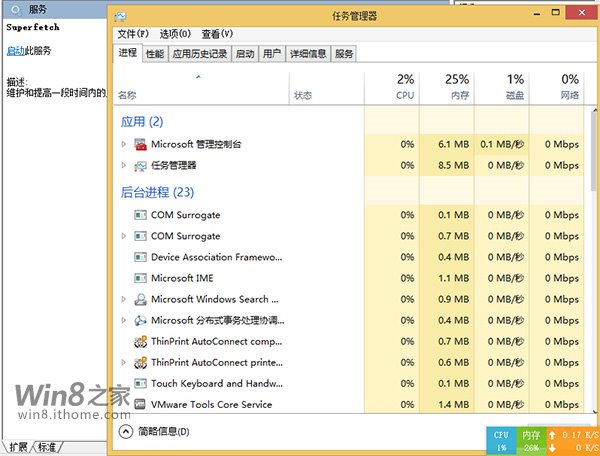Select the Microsoft IME row name
The height and width of the screenshot is (456, 600).
click(x=182, y=278)
